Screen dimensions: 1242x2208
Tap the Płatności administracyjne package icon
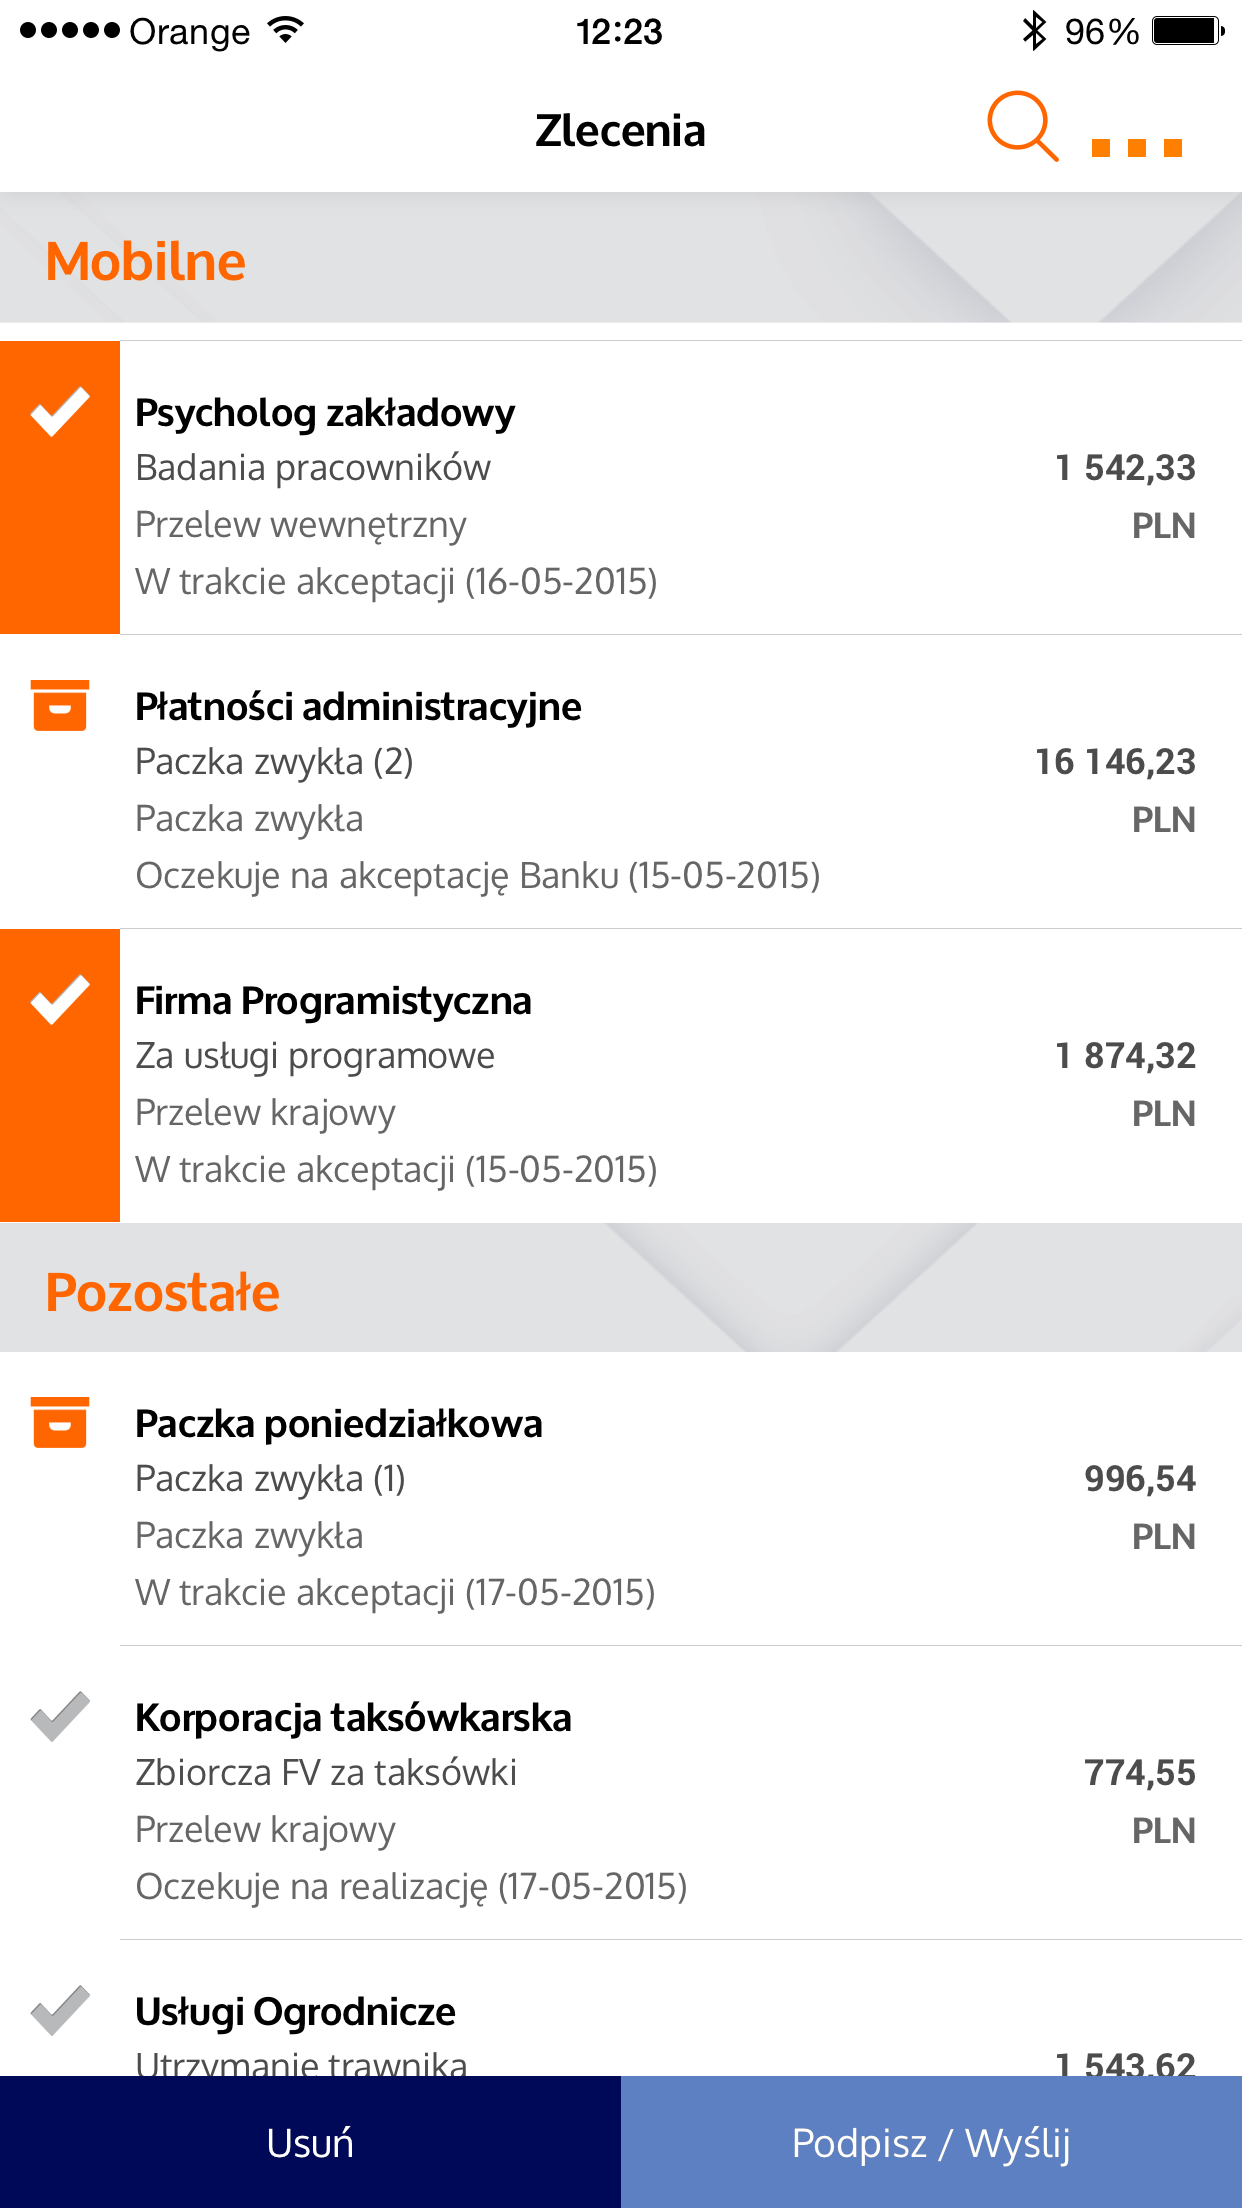coord(60,706)
